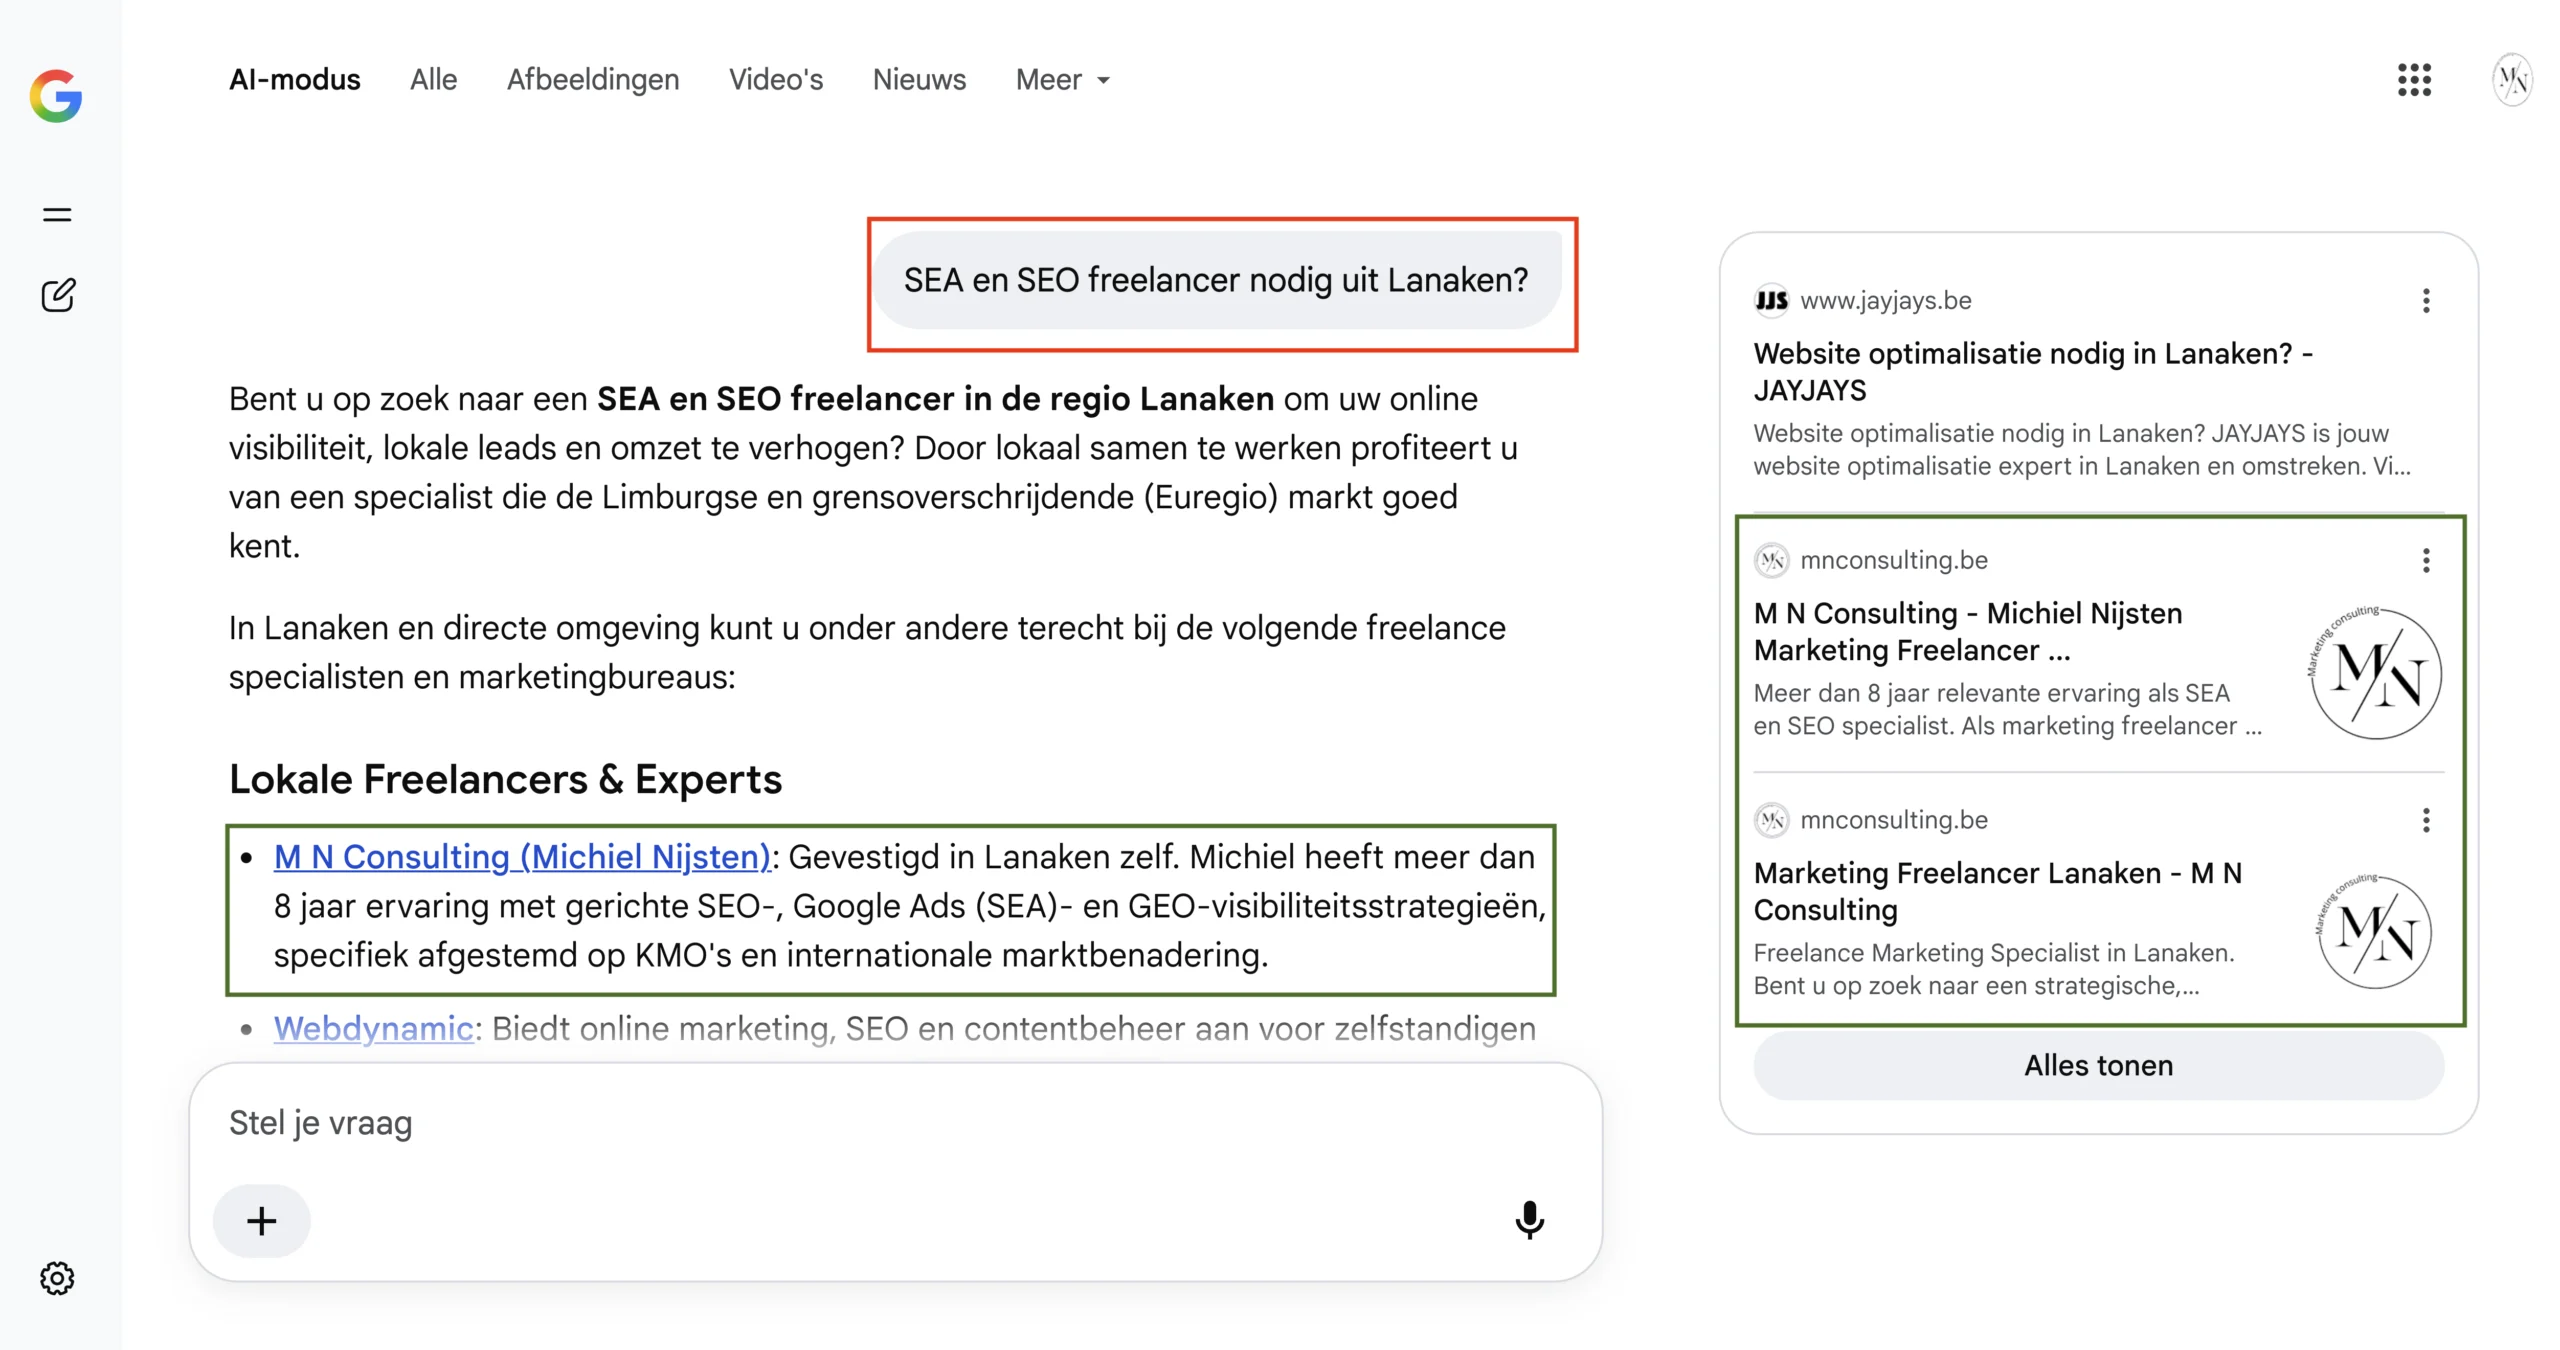Screen dimensions: 2560x1350
Task: Click the query bubble 'SEA en SEO freelancer nodig uit Lanaken?'
Action: pos(1217,281)
